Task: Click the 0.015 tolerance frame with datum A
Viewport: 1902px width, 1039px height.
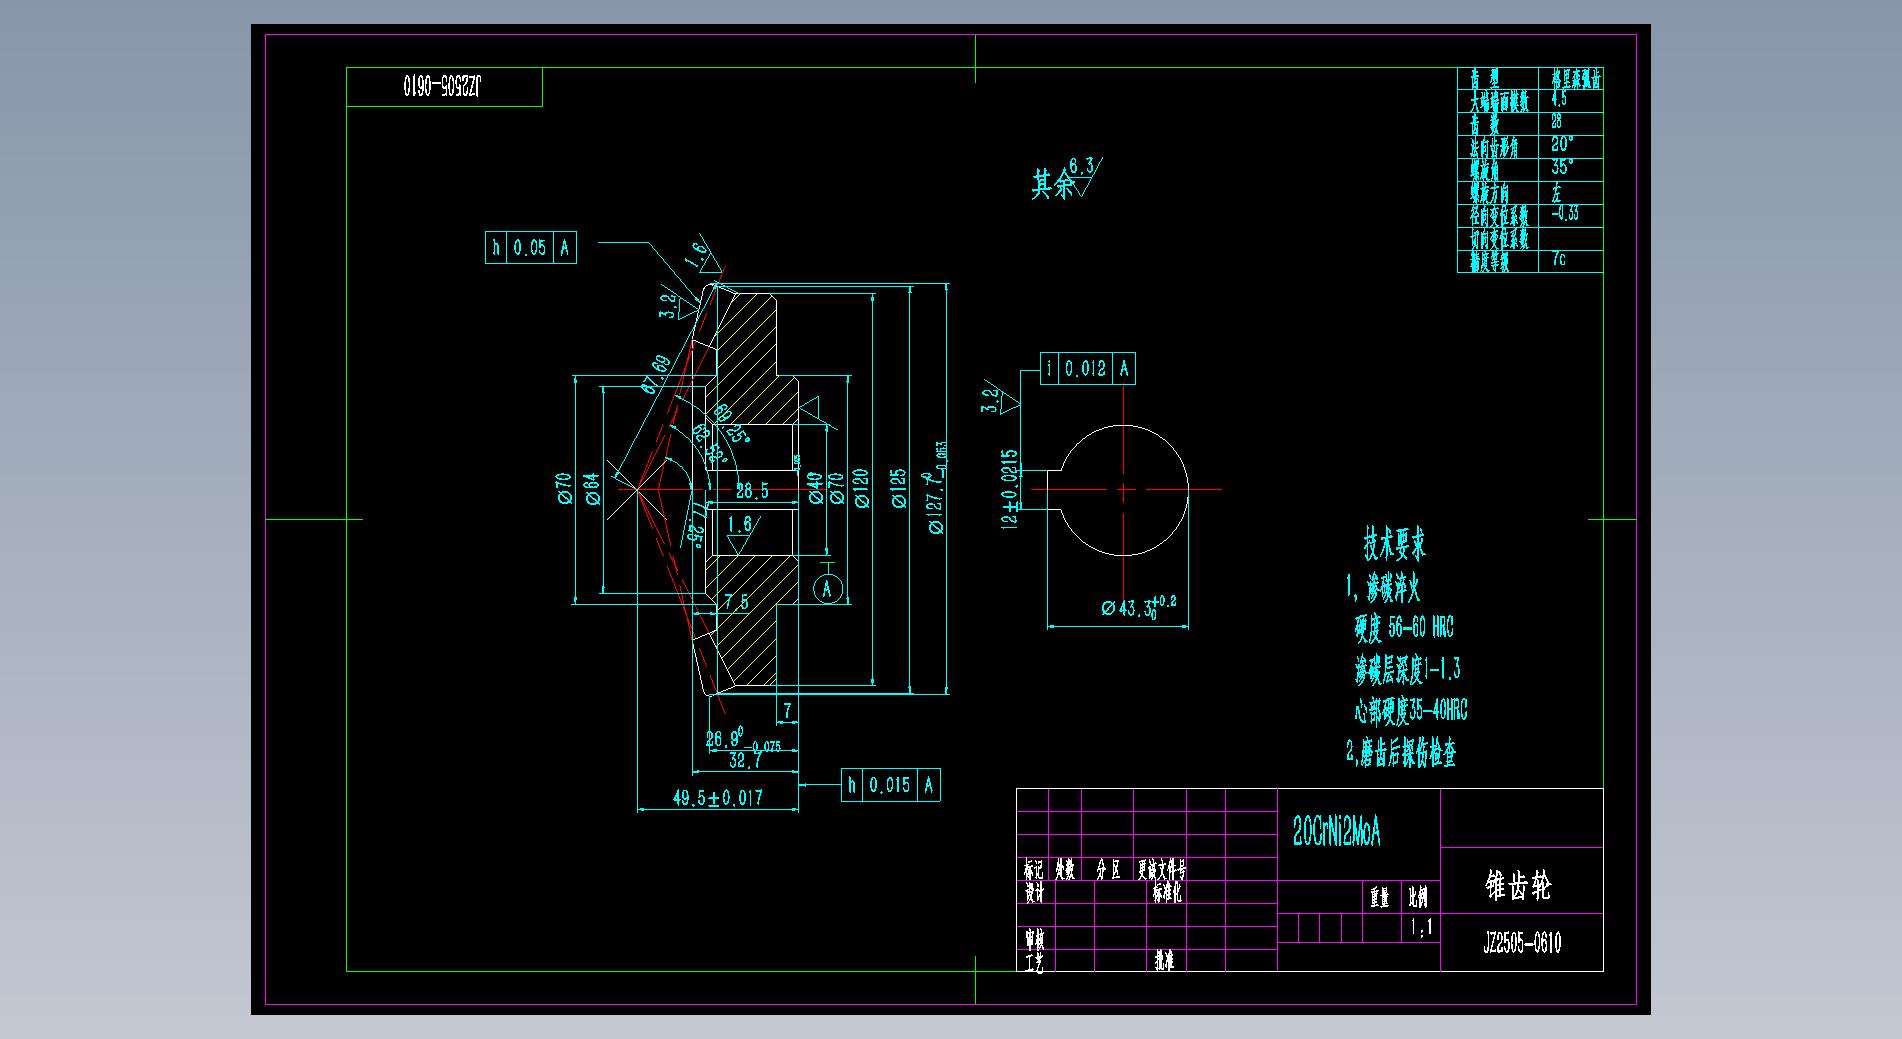Action: [890, 786]
